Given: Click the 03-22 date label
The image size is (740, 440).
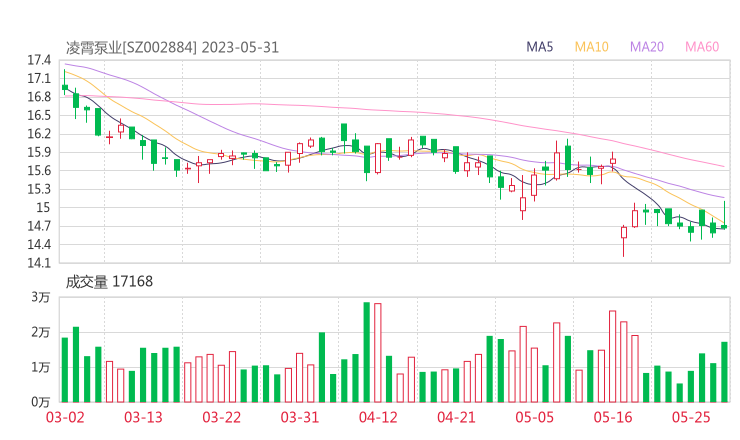Looking at the screenshot, I should 221,417.
